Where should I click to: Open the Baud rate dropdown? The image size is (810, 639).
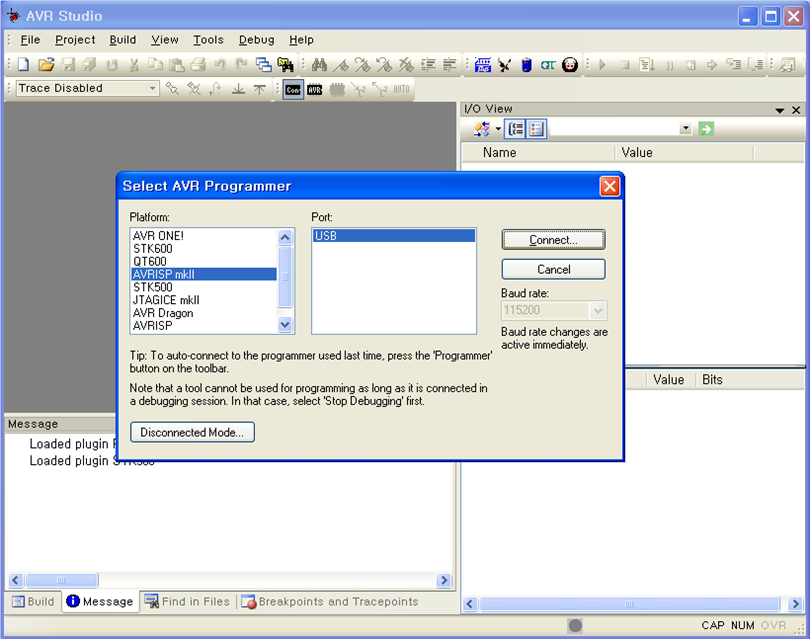(598, 310)
